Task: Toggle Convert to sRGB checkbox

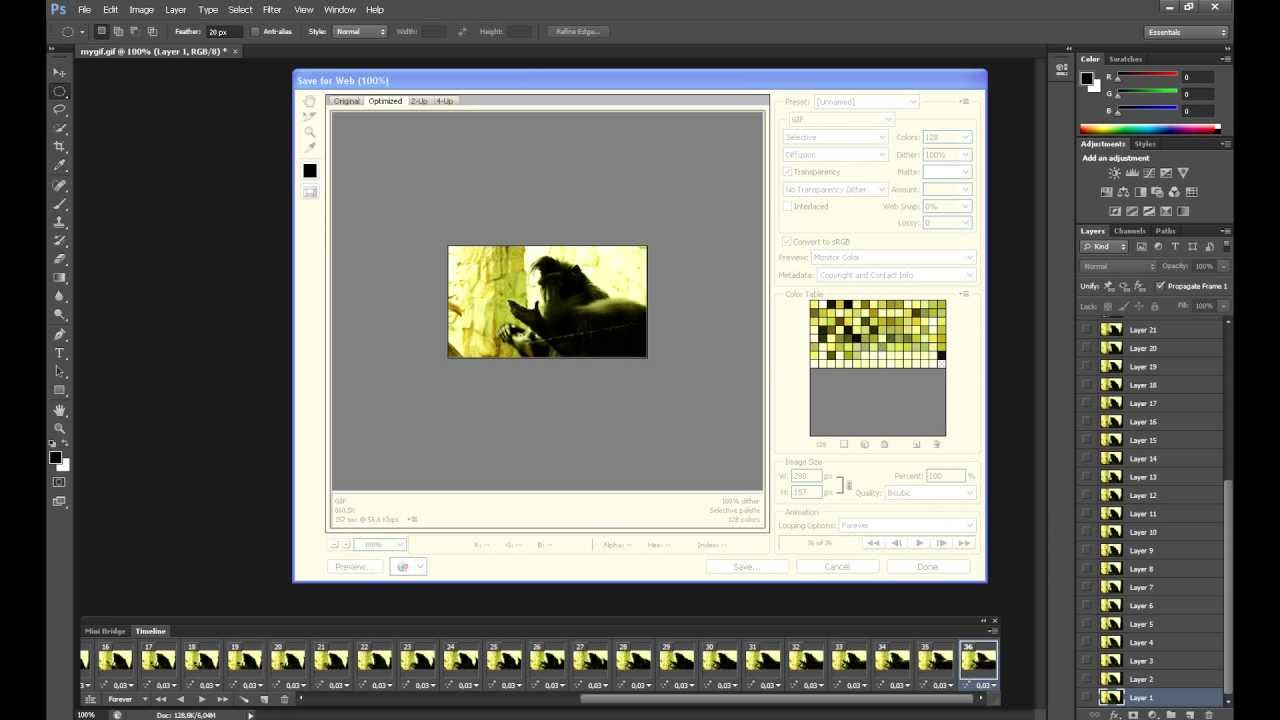Action: point(788,242)
